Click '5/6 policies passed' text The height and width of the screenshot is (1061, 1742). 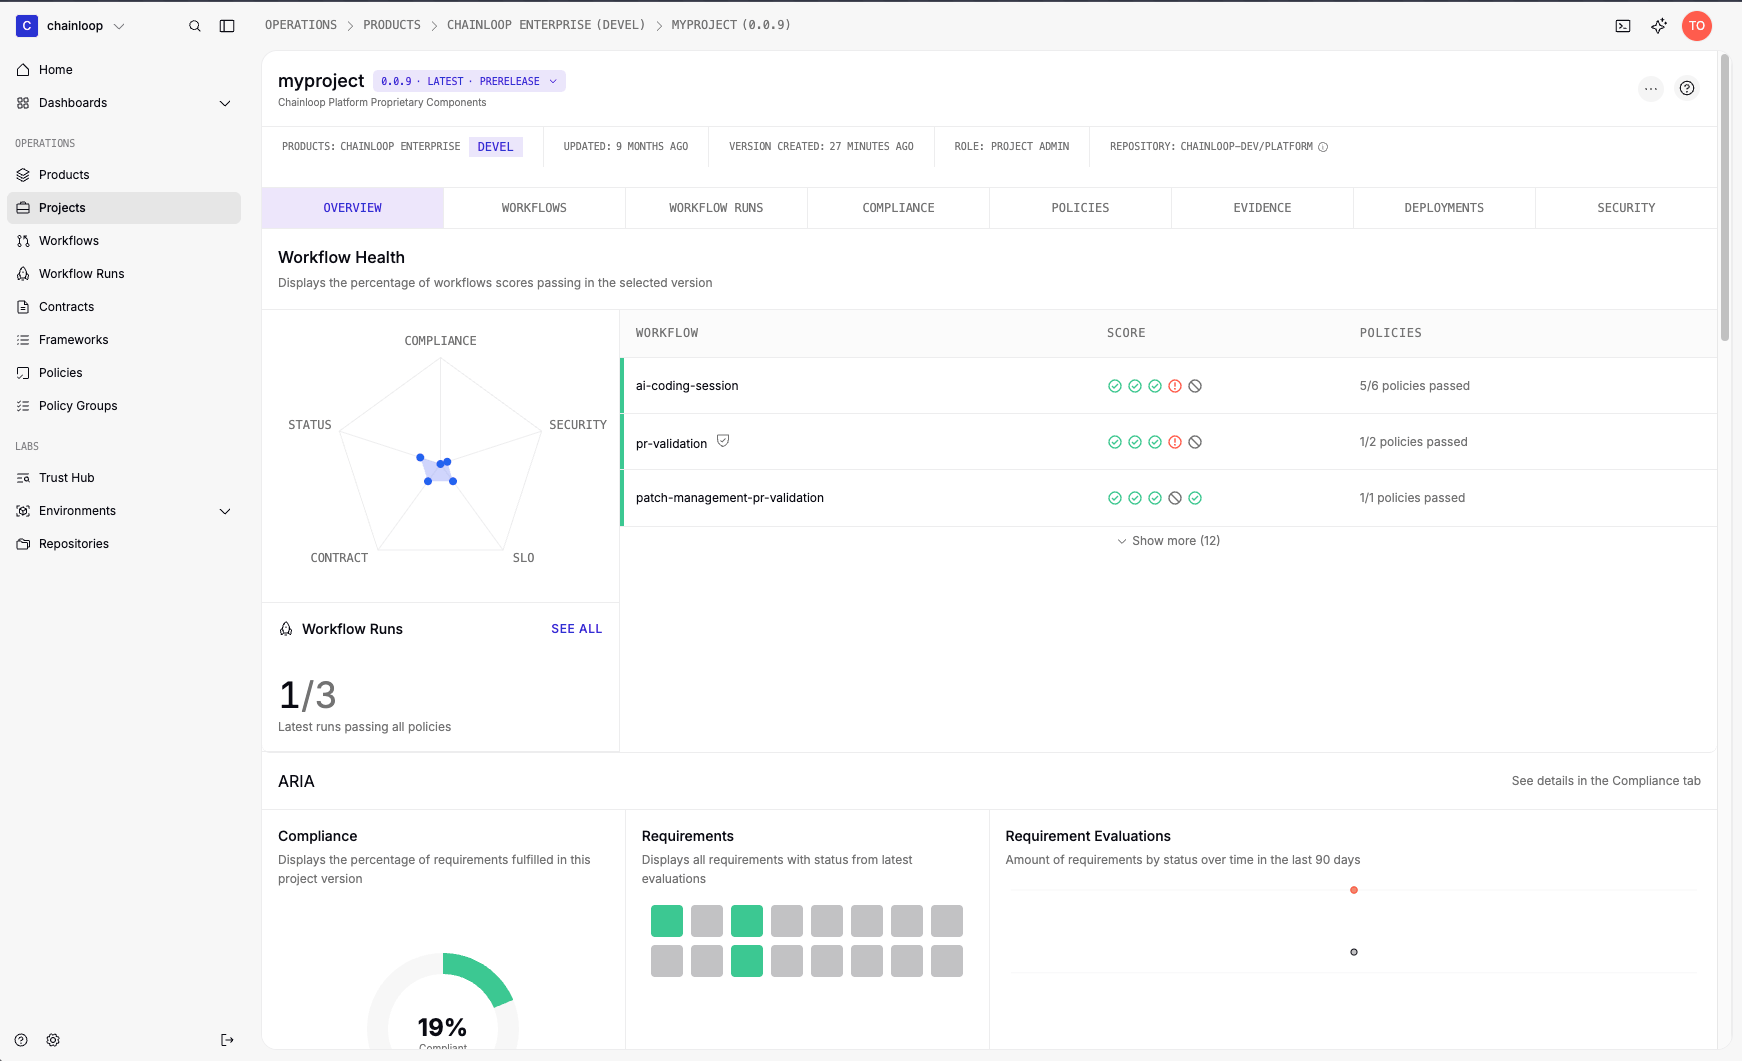(x=1415, y=386)
